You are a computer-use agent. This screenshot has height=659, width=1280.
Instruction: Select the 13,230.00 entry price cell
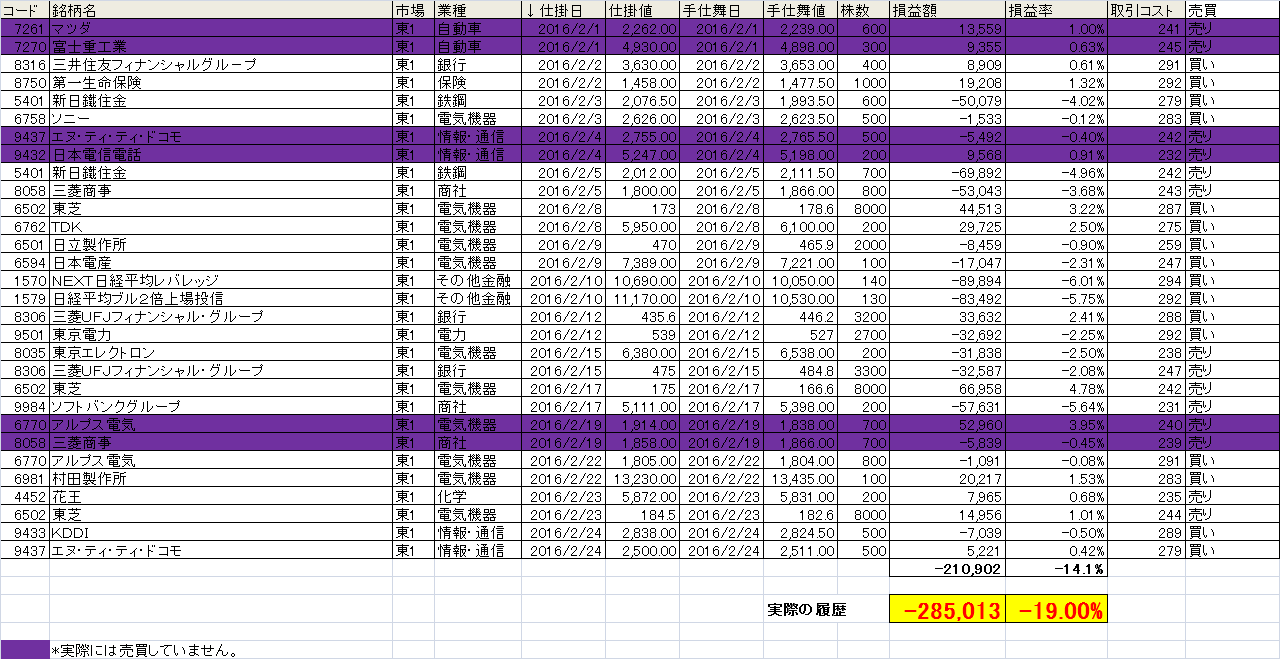coord(643,478)
